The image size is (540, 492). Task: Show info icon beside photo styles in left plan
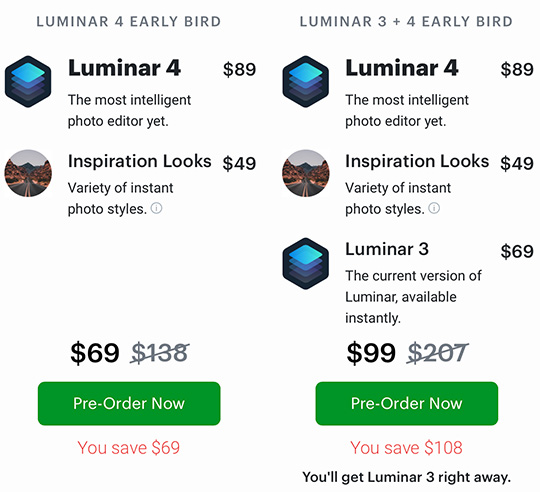(x=156, y=208)
